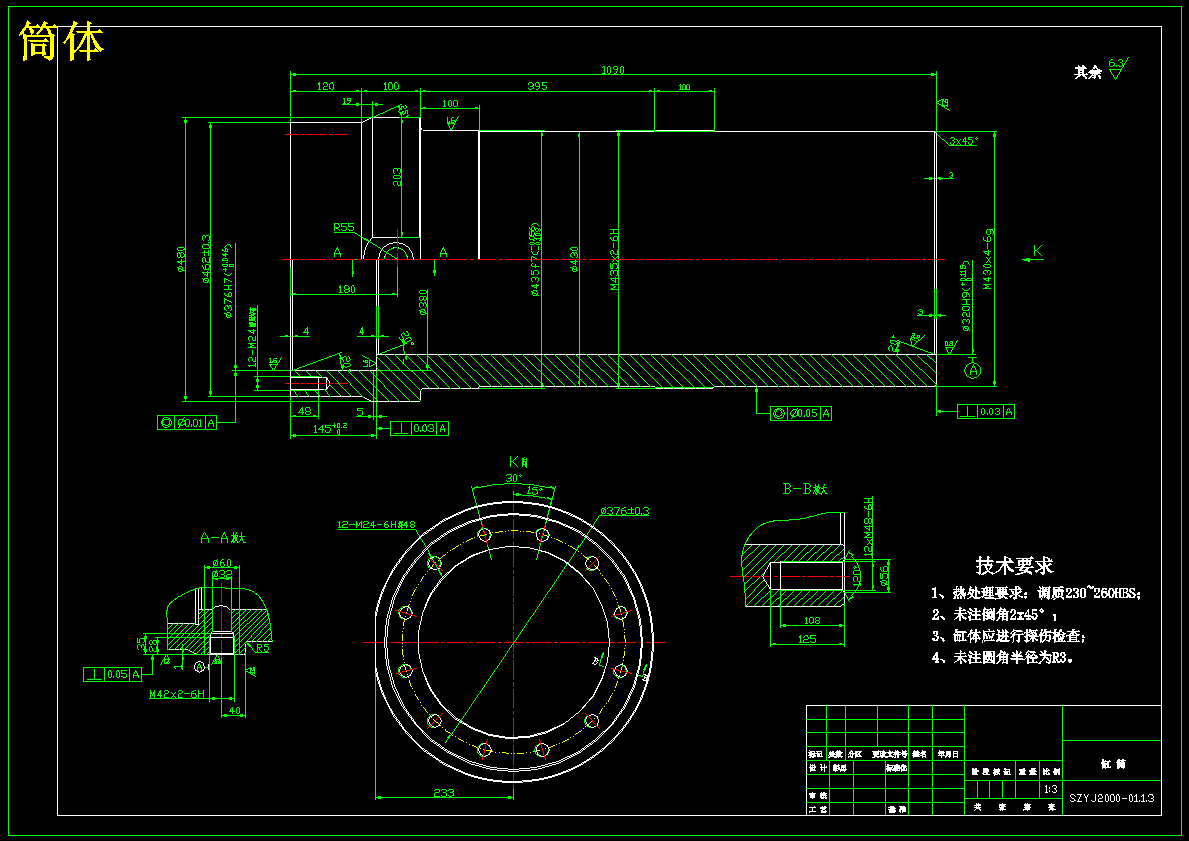Click the "比例" title block label

click(x=1052, y=771)
